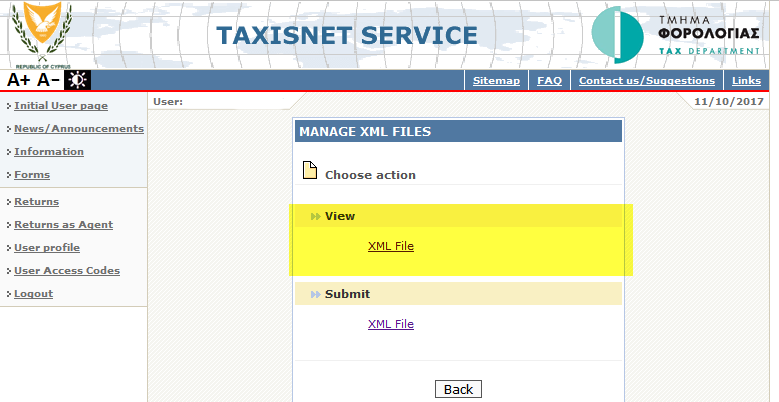Viewport: 779px width, 402px height.
Task: Go to Contact us/Suggestions
Action: click(x=647, y=81)
